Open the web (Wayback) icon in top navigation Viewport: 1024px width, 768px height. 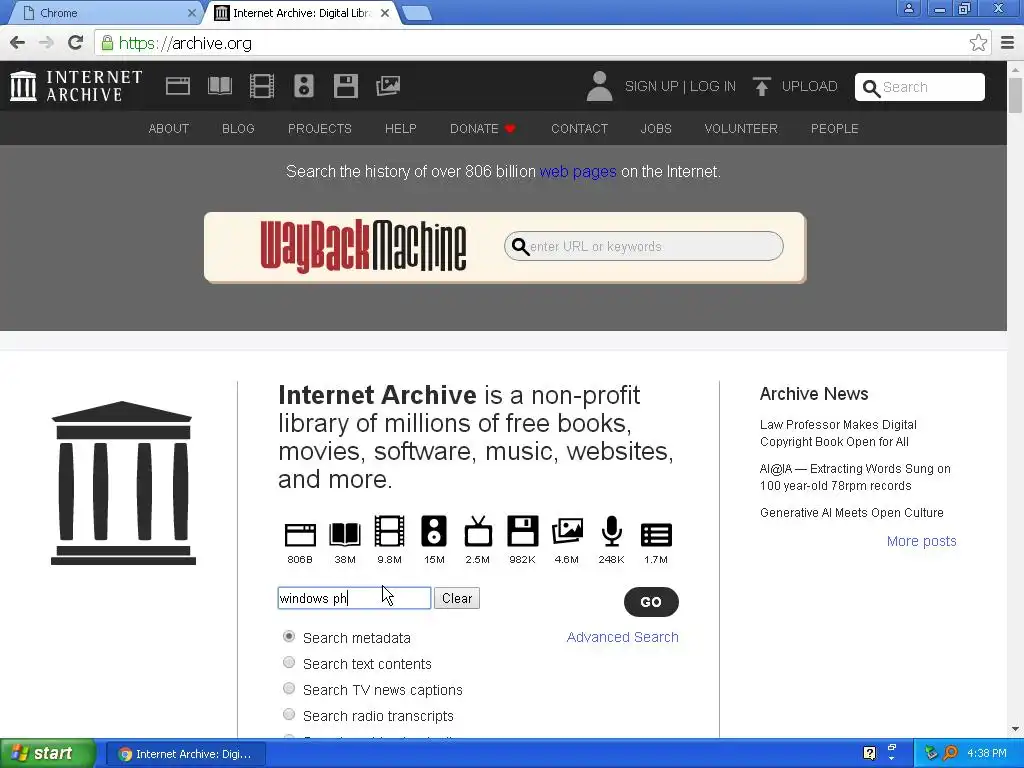point(178,86)
